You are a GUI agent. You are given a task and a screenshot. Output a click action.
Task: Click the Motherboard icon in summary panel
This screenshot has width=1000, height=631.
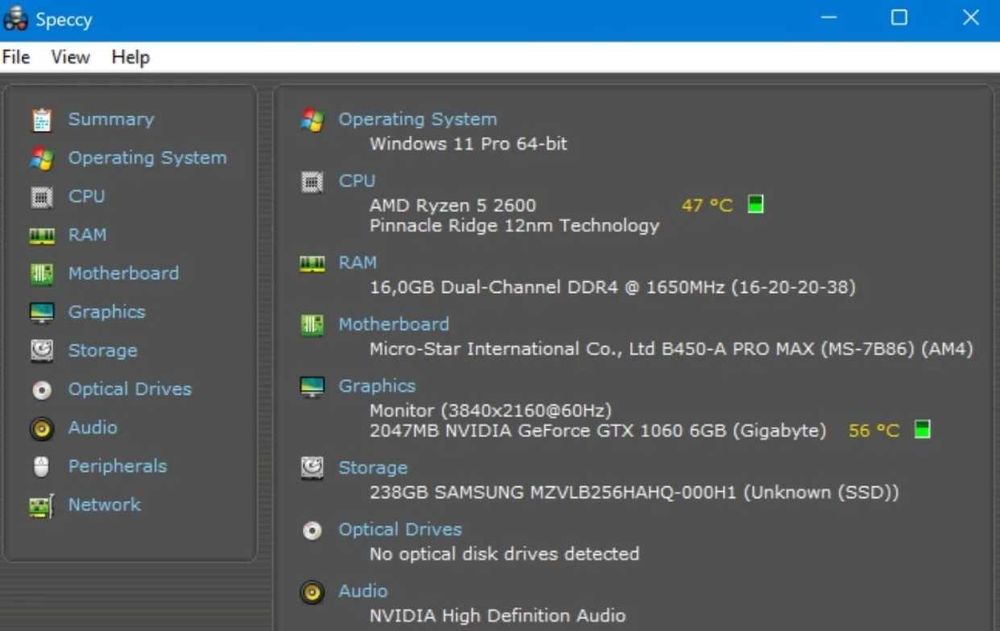point(312,325)
